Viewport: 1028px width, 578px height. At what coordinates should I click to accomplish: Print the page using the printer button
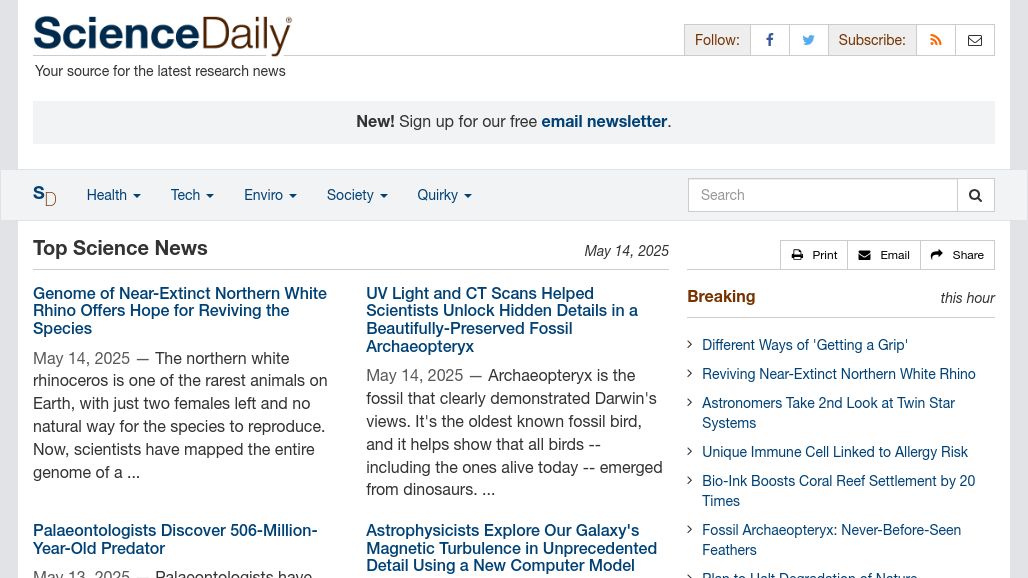point(814,255)
